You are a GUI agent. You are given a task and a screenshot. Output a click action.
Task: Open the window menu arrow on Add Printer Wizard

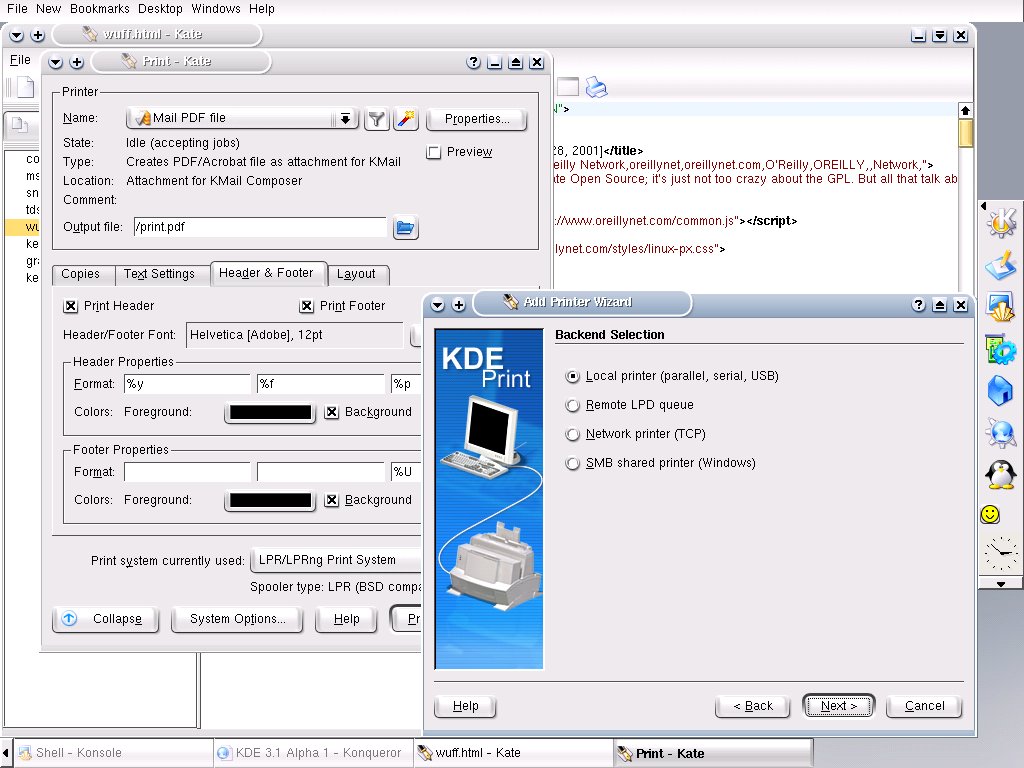(438, 305)
